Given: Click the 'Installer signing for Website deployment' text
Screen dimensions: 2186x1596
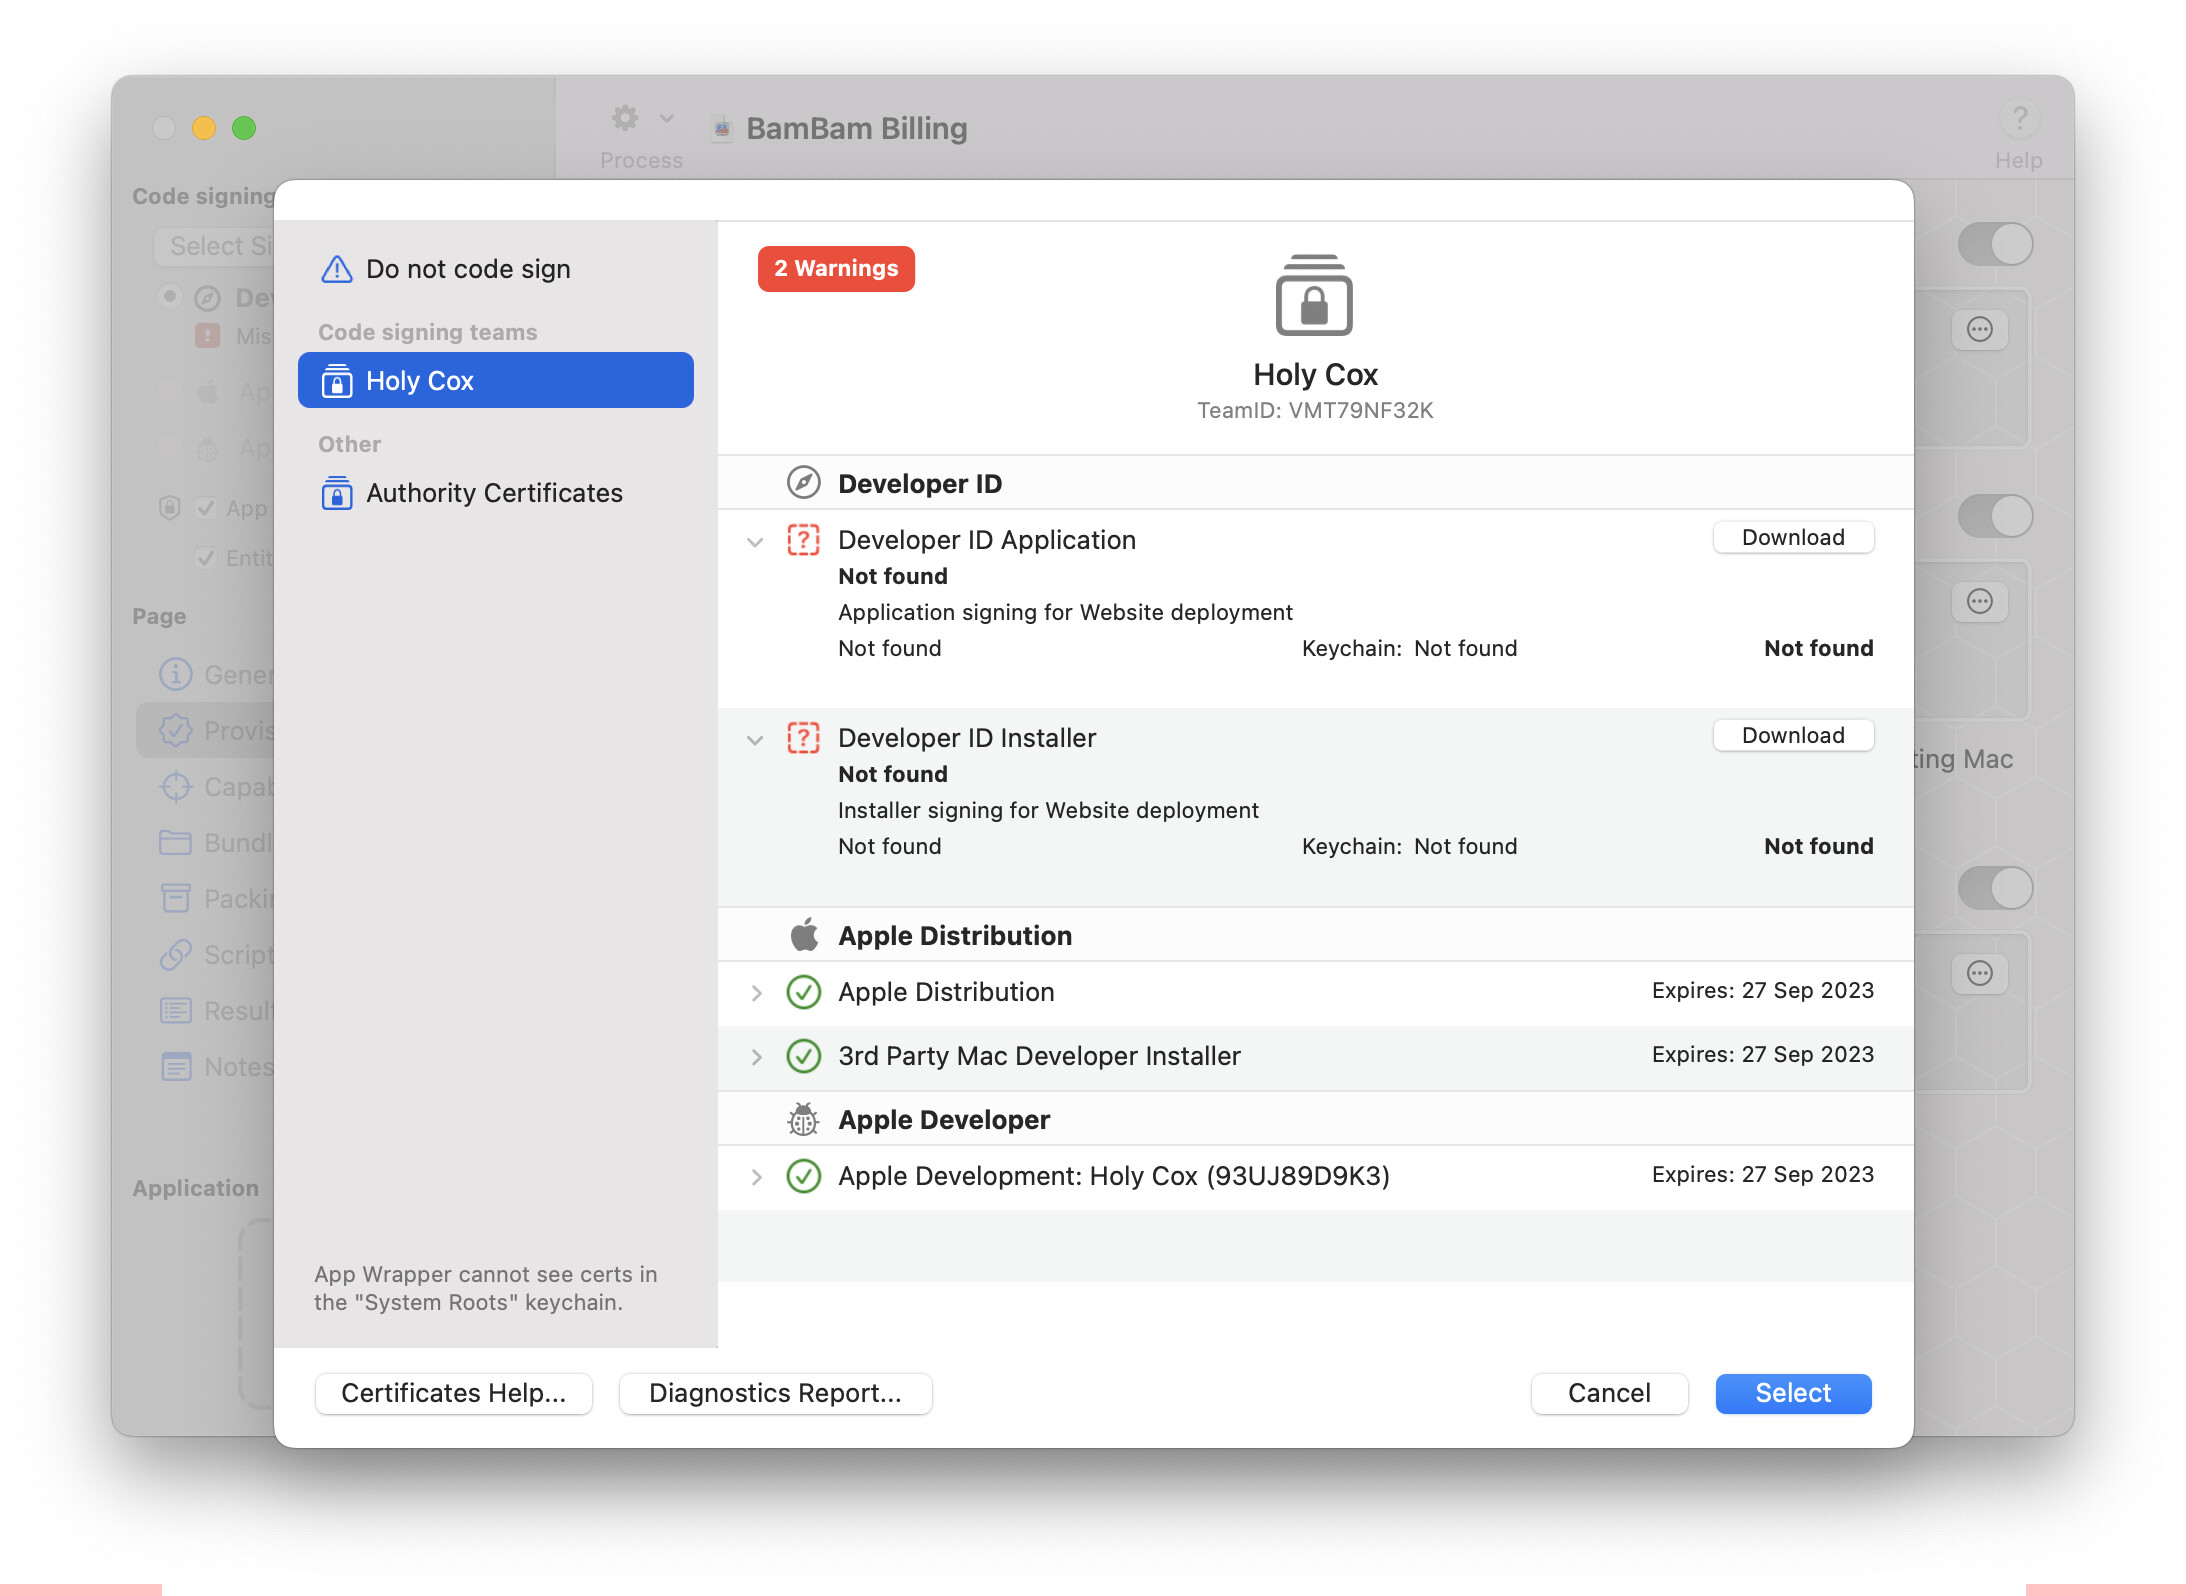Looking at the screenshot, I should point(1048,810).
